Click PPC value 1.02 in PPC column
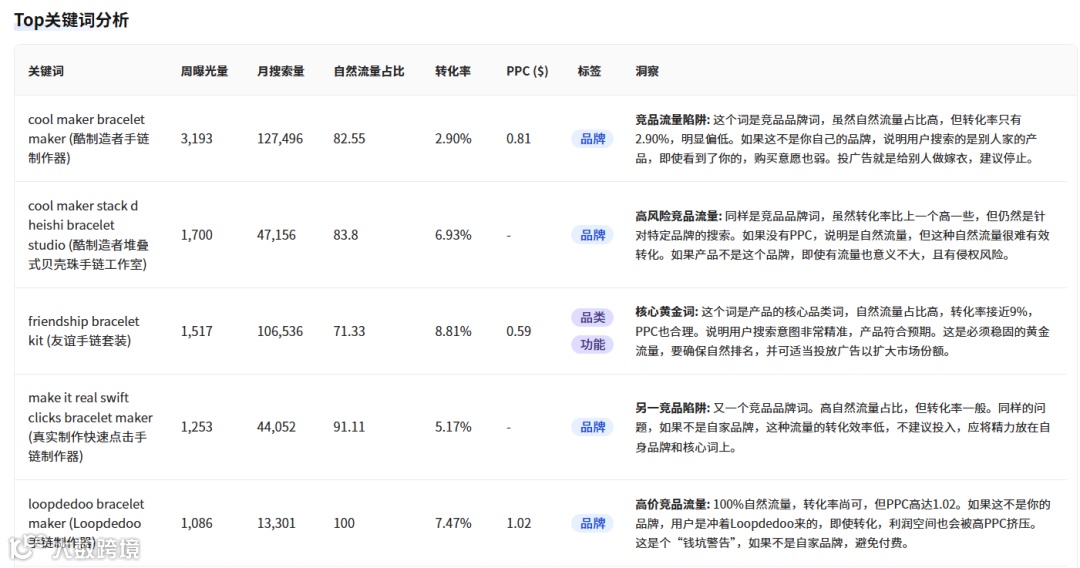The image size is (1080, 568). [519, 523]
